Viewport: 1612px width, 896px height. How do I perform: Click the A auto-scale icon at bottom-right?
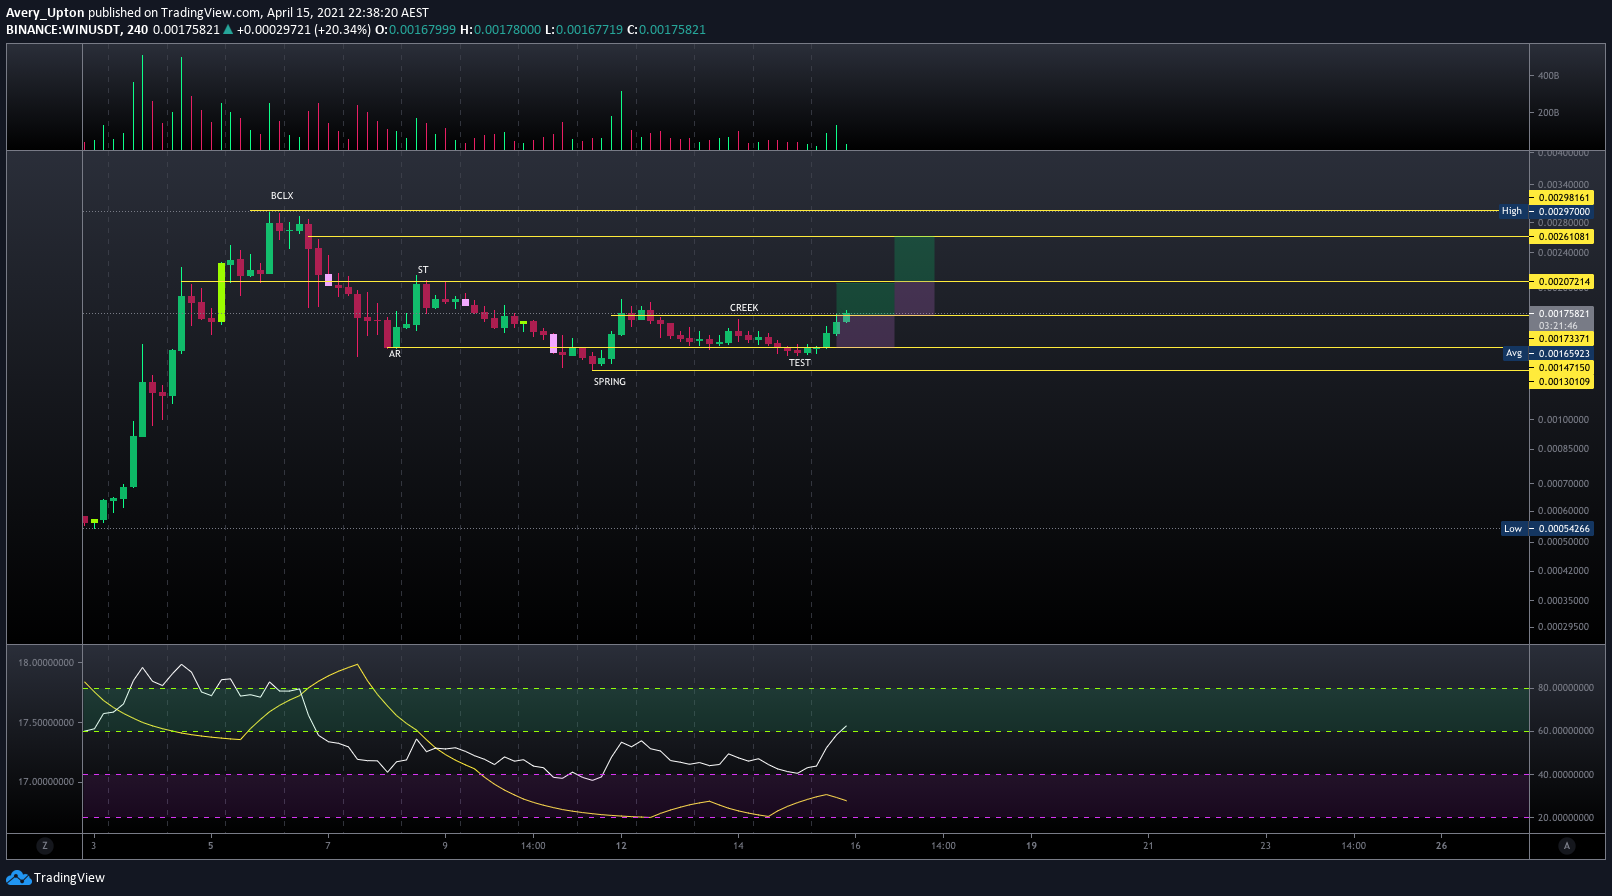pos(1566,846)
